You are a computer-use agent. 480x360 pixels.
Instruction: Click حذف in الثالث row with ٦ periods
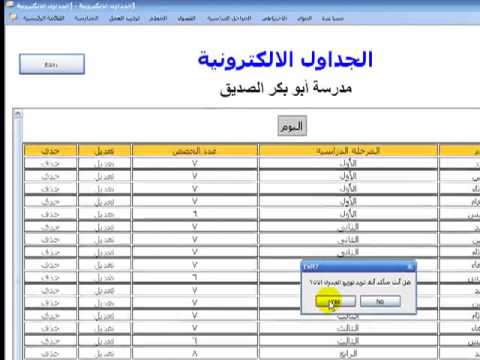(x=50, y=341)
